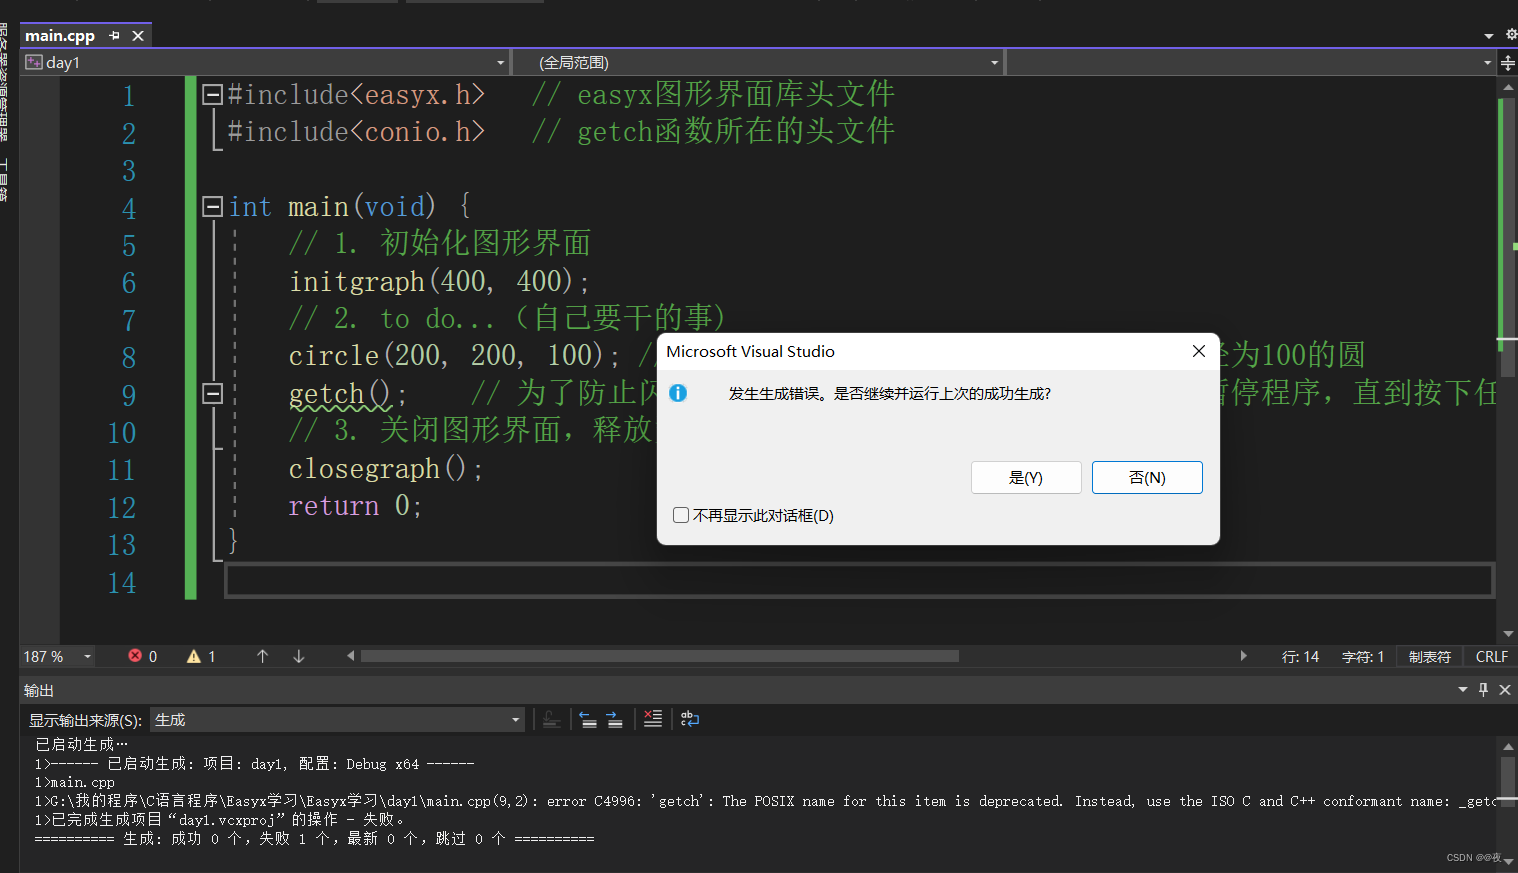Screen dimensions: 1518x873
Task: Click the split editor window icon
Action: point(1508,63)
